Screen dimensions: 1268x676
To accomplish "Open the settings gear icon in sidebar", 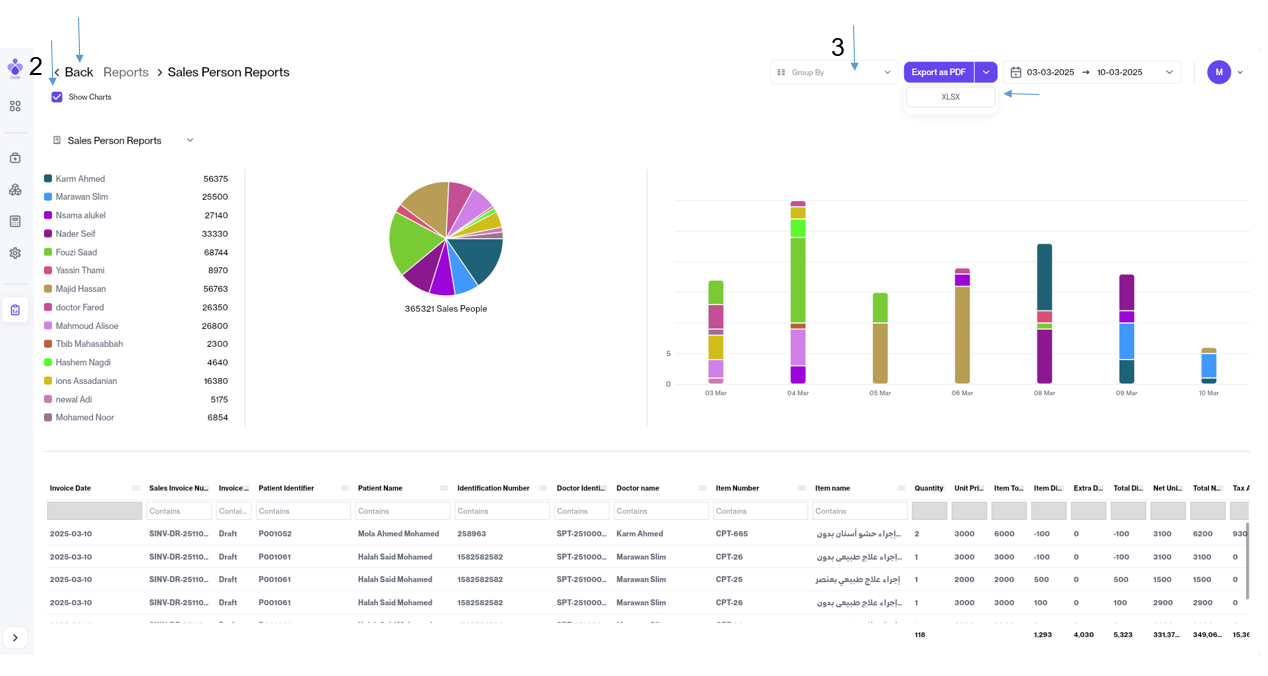I will point(15,253).
